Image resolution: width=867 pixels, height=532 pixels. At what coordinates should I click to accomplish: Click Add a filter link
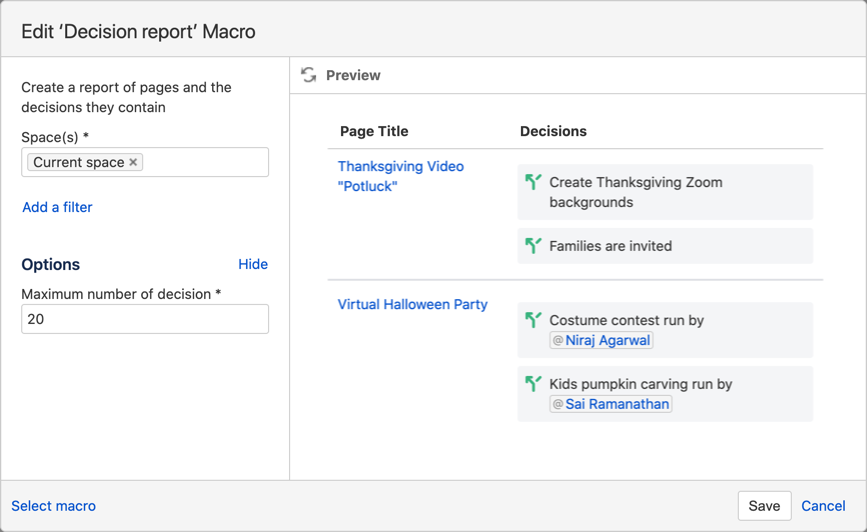click(57, 207)
